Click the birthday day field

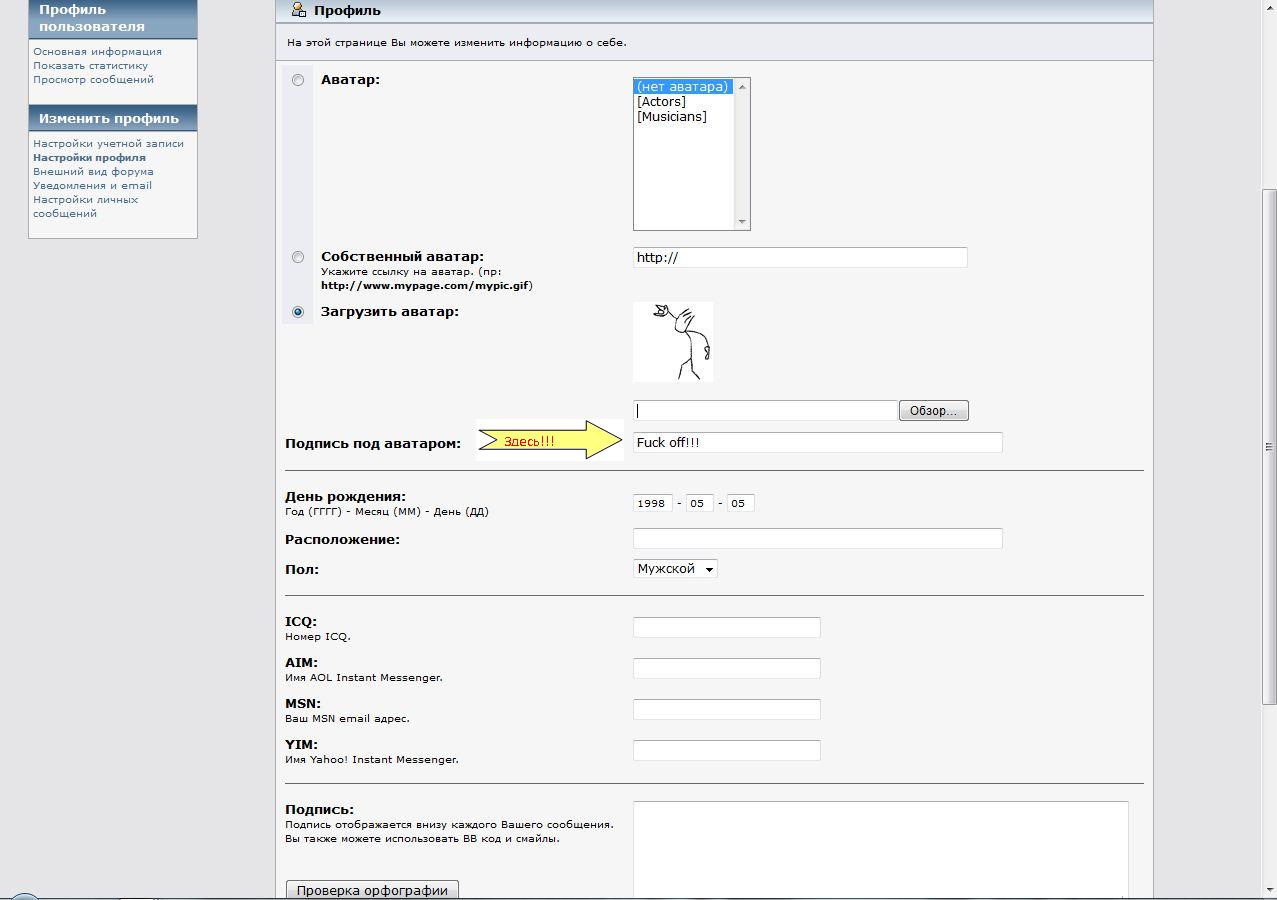click(x=740, y=503)
